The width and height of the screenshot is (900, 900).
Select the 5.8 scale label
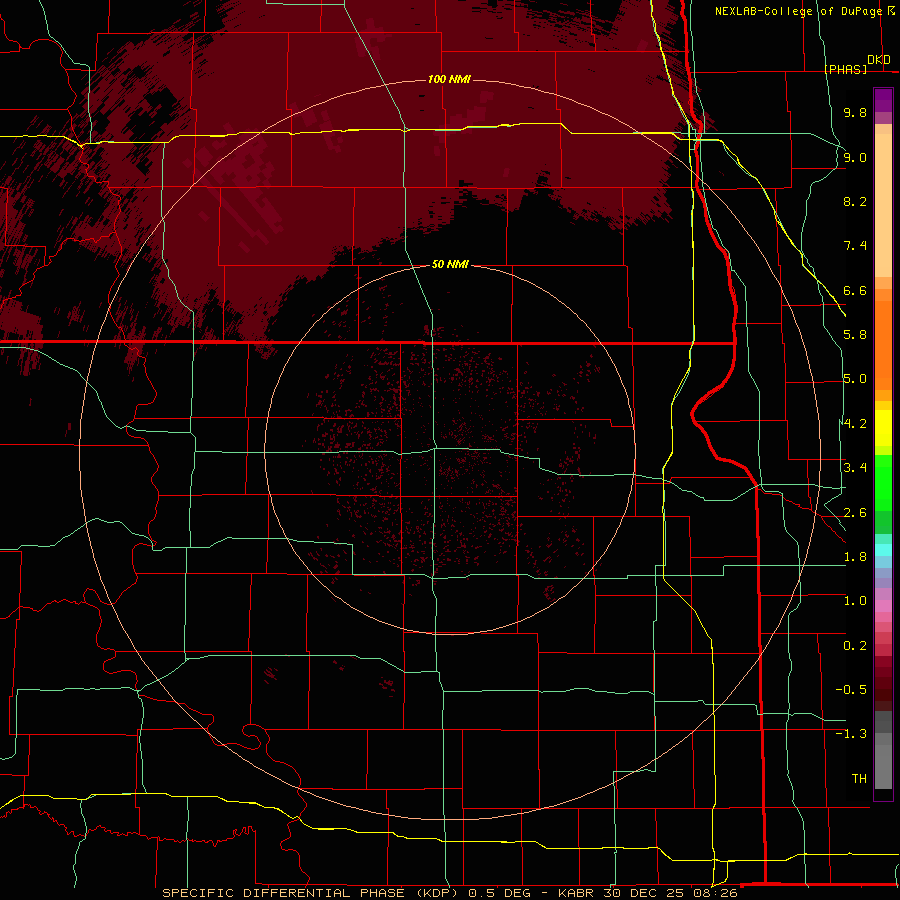[x=855, y=335]
